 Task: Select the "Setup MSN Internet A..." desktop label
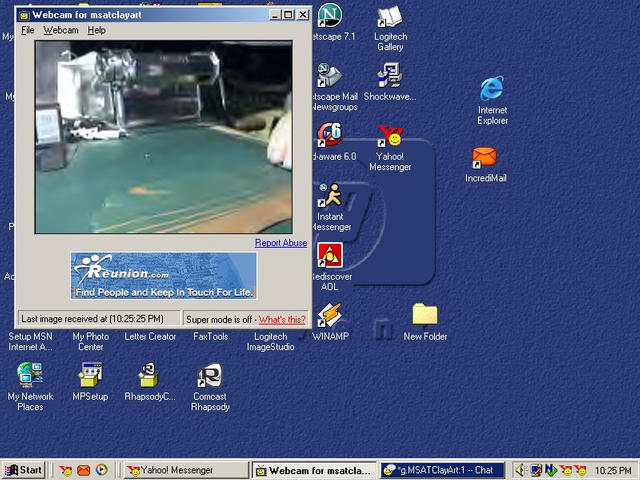coord(30,342)
